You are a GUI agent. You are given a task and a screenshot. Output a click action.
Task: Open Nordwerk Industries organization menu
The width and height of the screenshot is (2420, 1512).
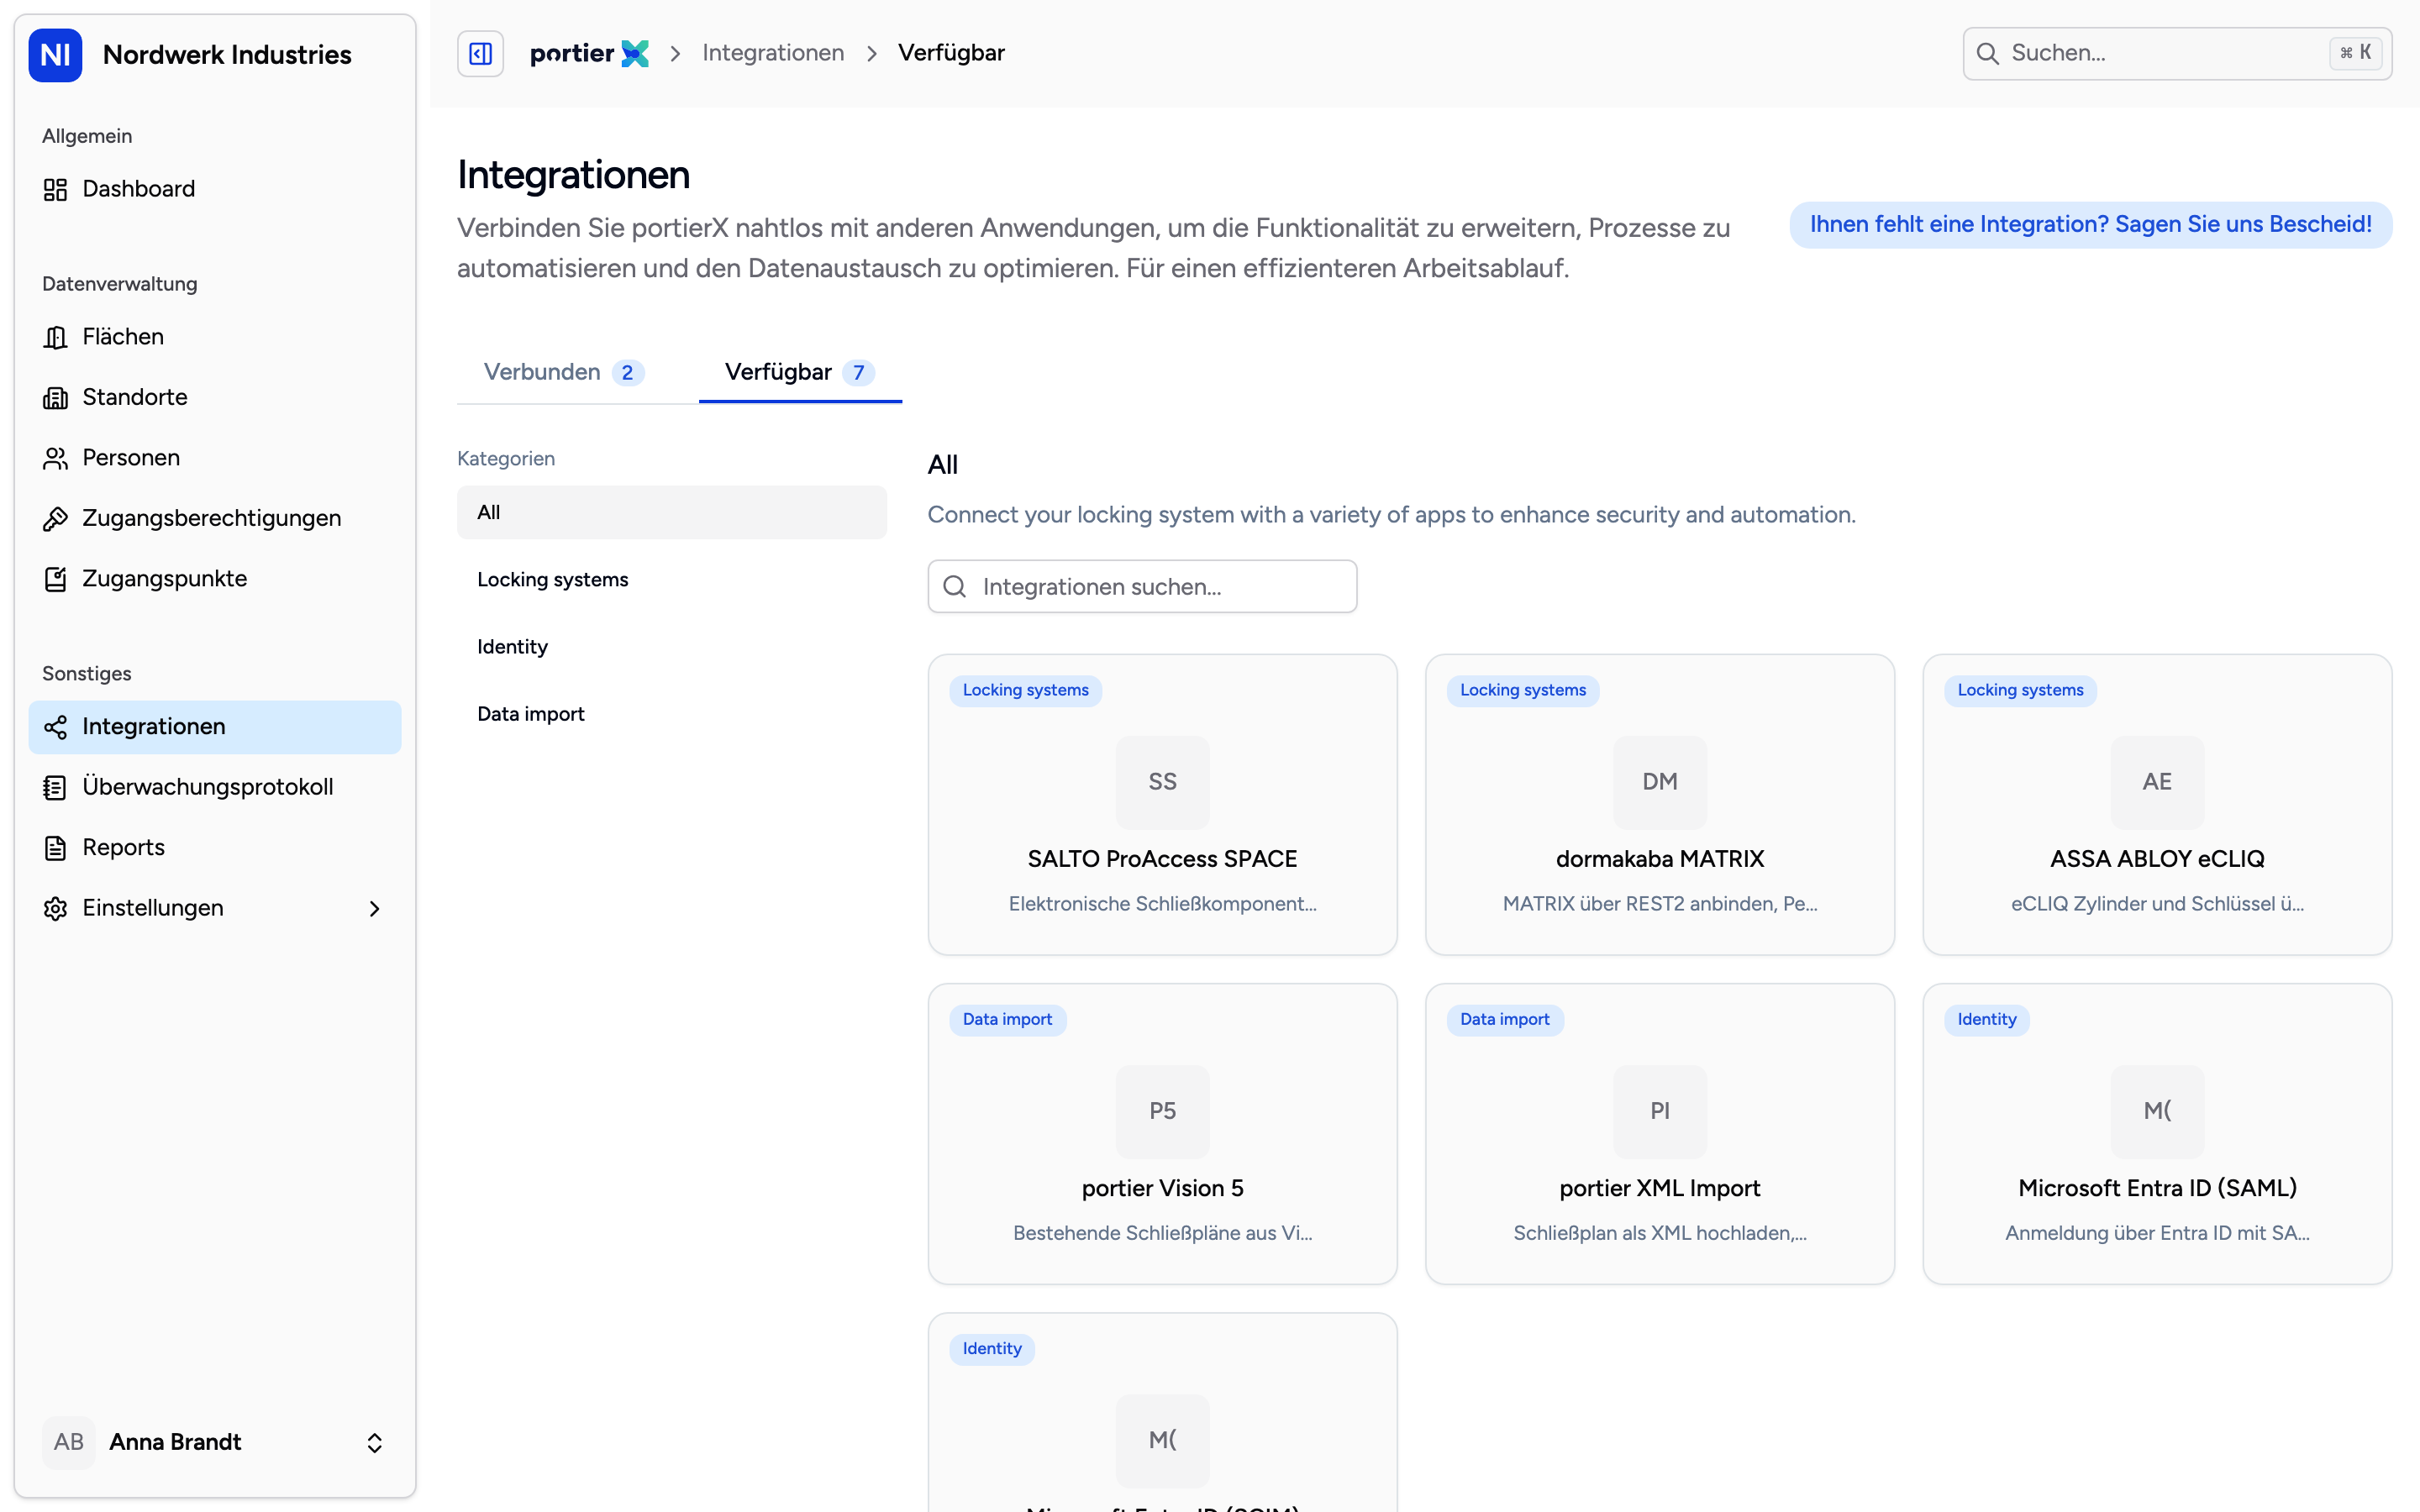coord(215,54)
